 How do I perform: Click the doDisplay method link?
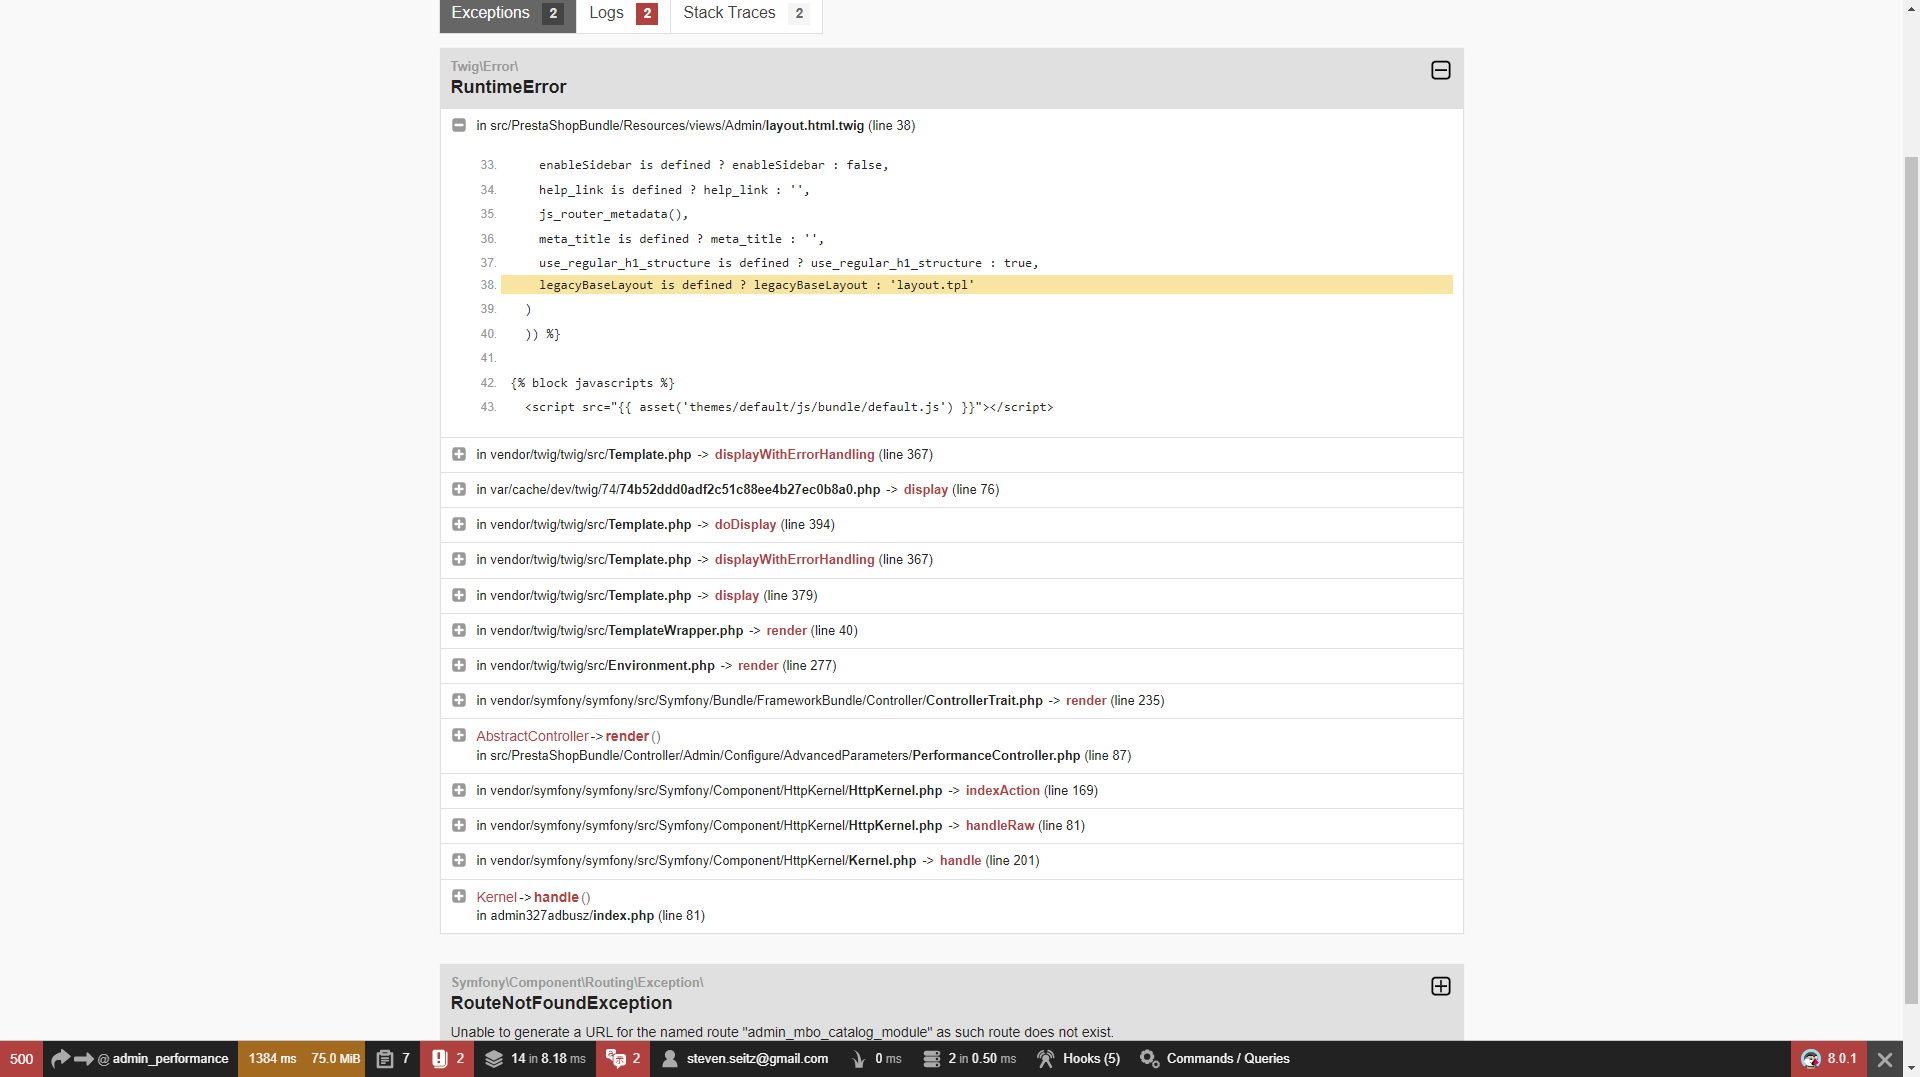point(745,524)
